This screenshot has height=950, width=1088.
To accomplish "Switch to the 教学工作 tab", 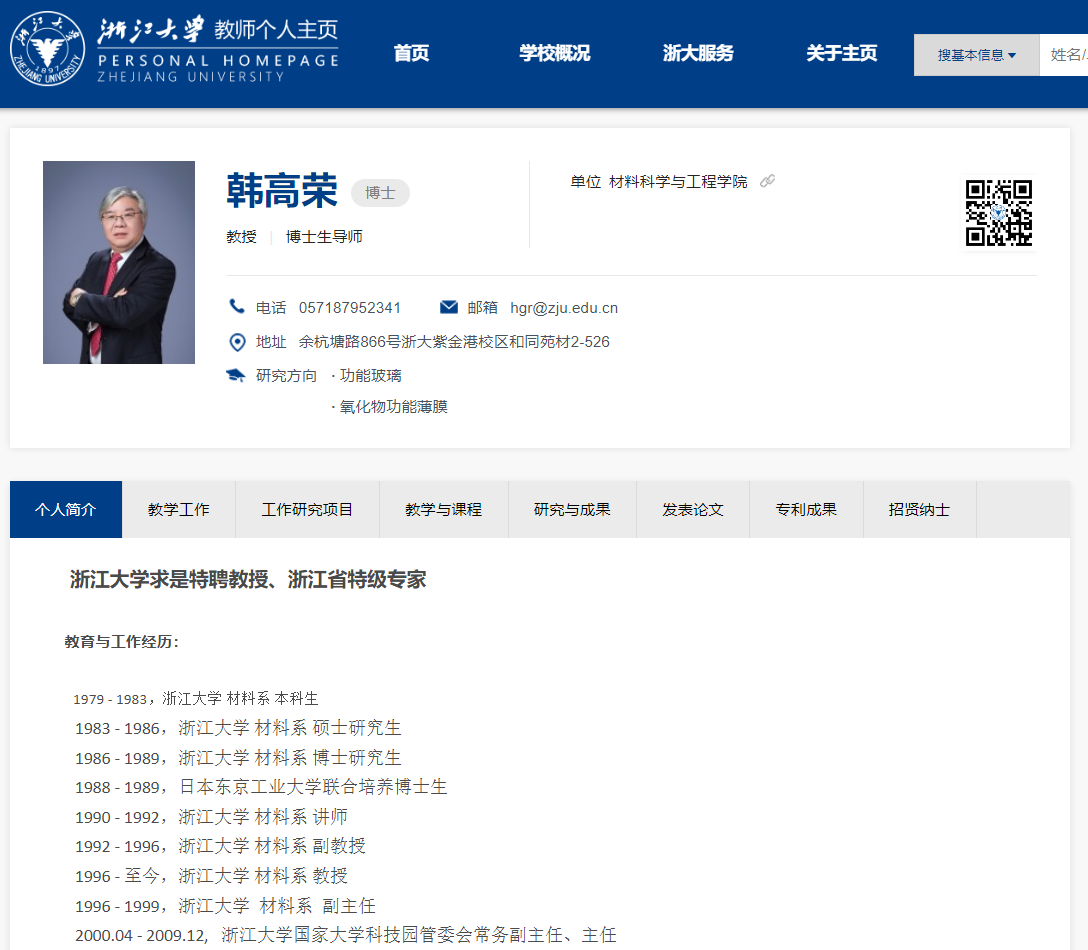I will tap(179, 509).
